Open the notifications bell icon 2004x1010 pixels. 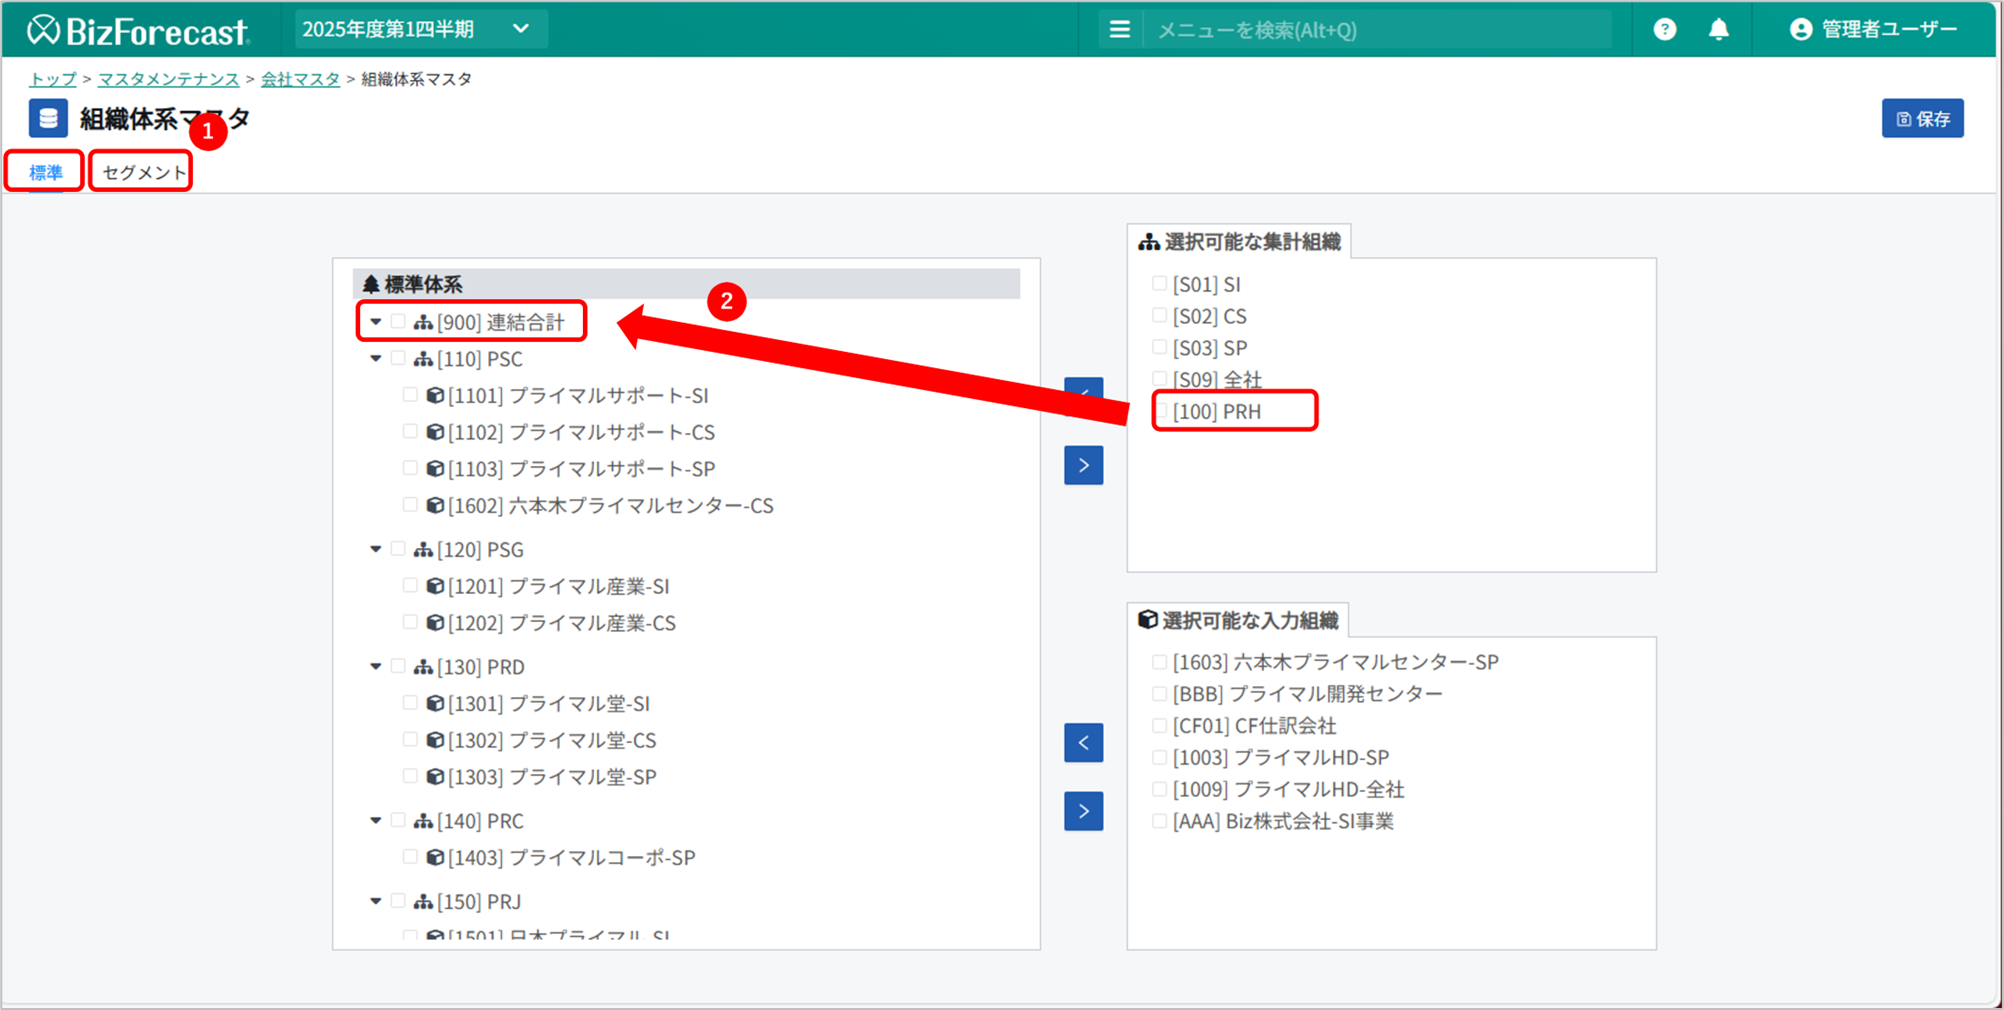click(x=1718, y=30)
